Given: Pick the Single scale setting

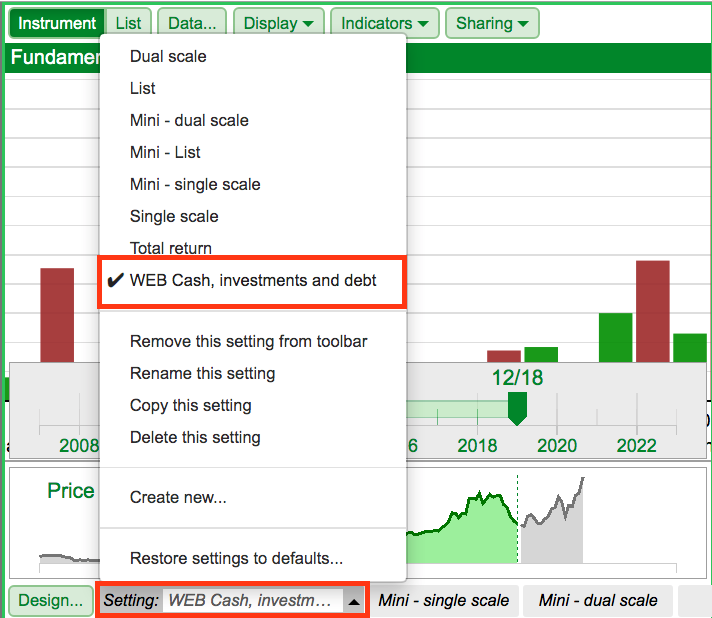Looking at the screenshot, I should point(252,216).
